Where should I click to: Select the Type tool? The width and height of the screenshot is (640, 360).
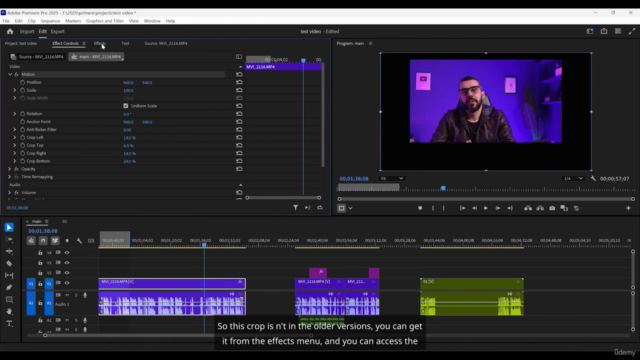pos(9,324)
